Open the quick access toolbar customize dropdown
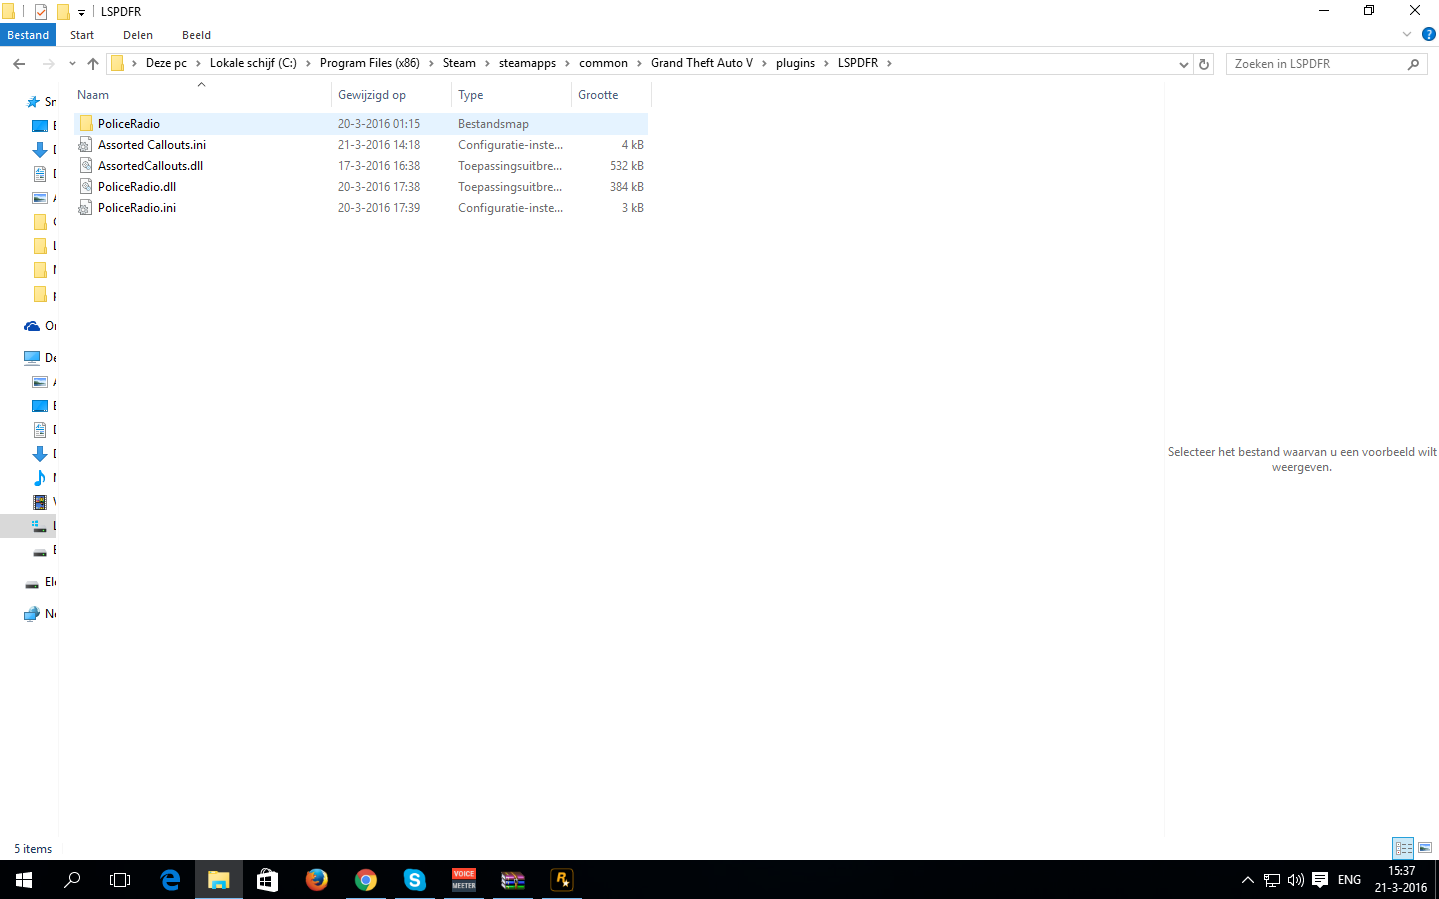Viewport: 1439px width, 899px height. (x=81, y=13)
